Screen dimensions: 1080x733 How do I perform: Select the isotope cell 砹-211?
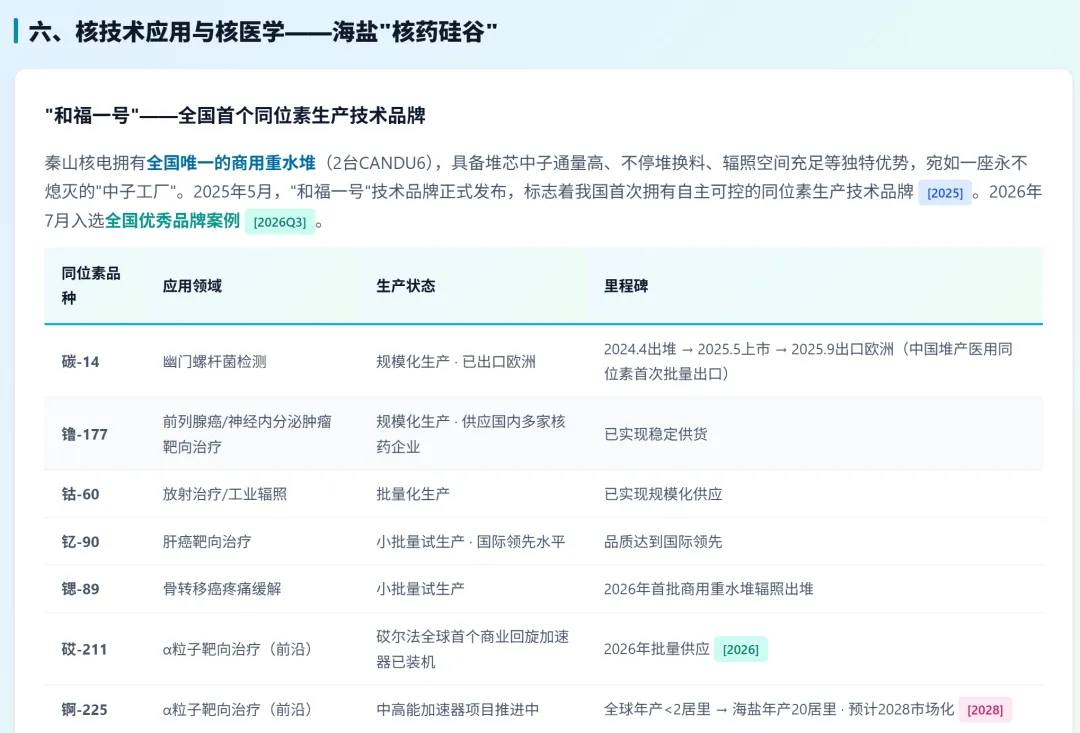tap(85, 649)
